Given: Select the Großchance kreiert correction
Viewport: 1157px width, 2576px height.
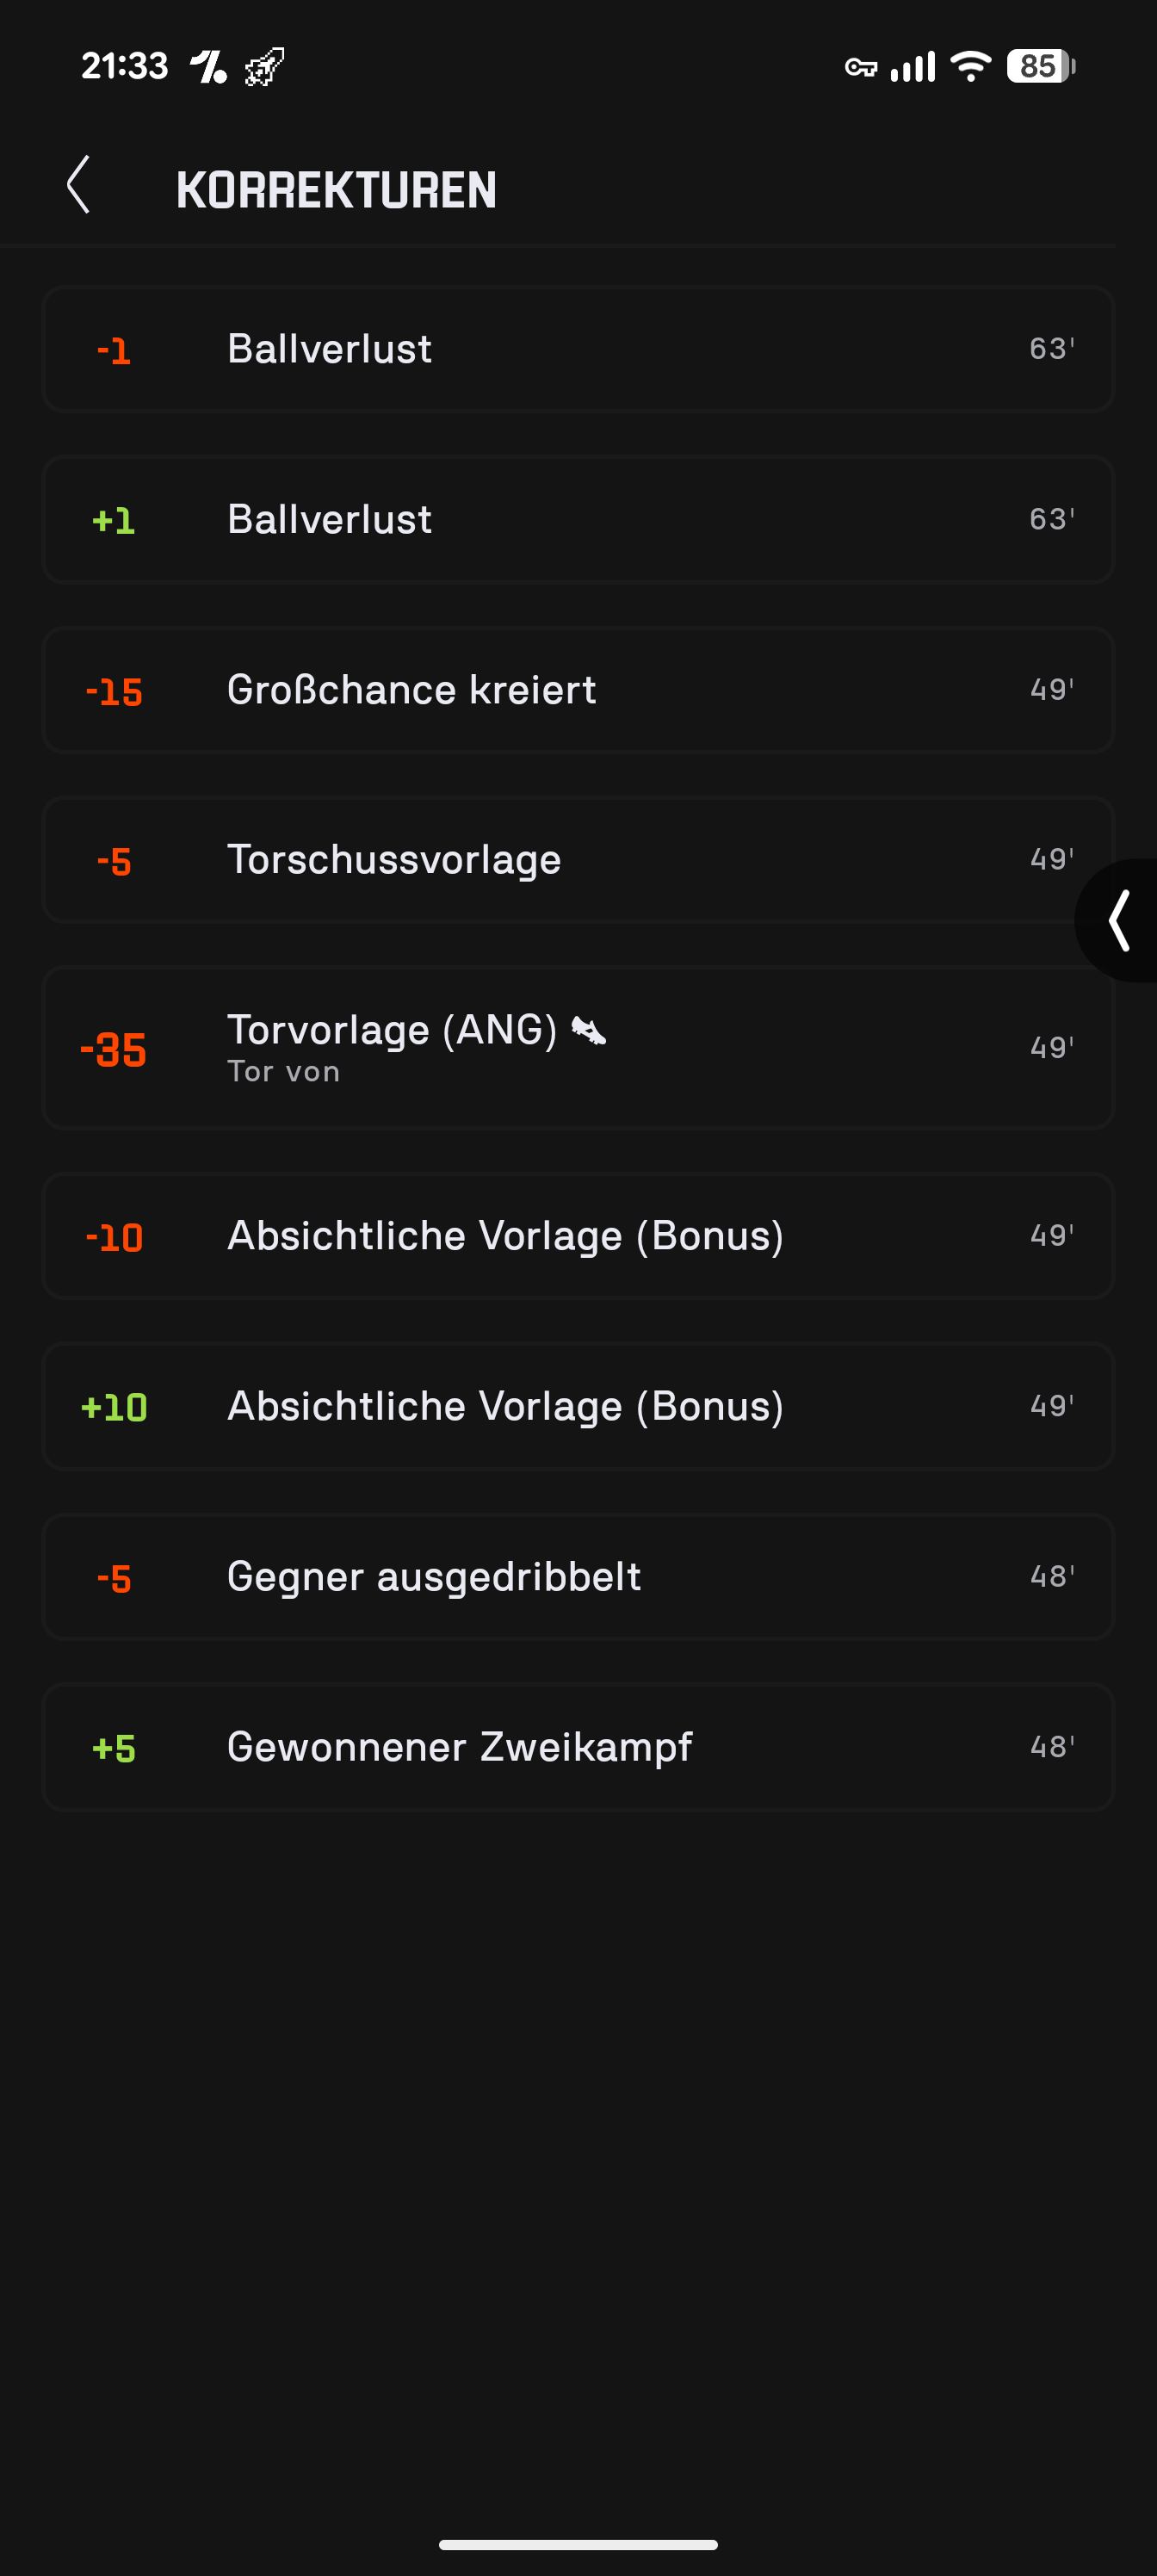Looking at the screenshot, I should (578, 690).
